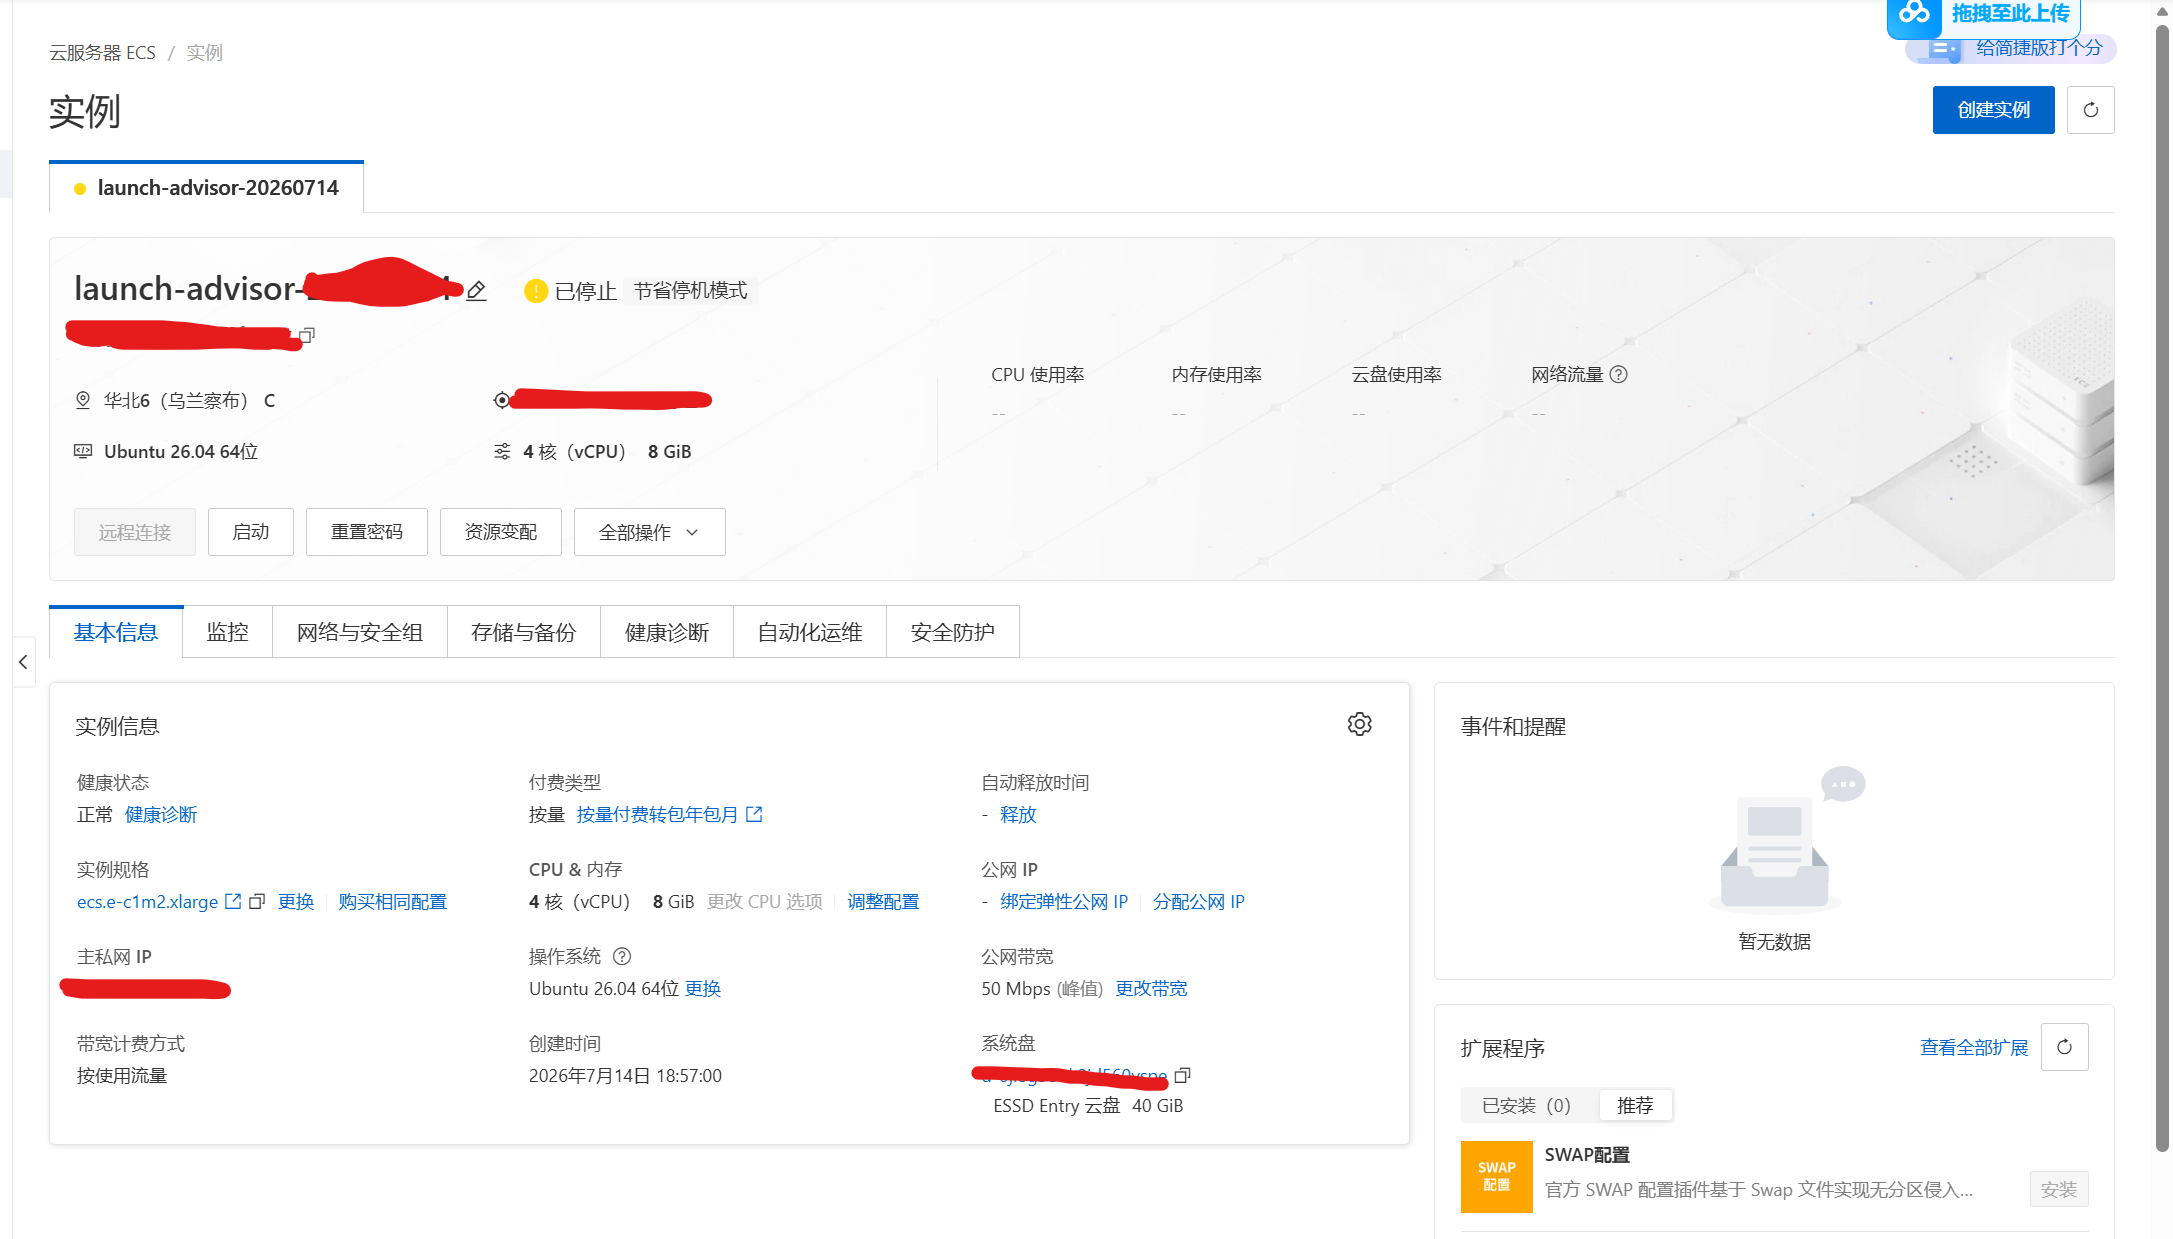2173x1239 pixels.
Task: Copy the ecs.e-c1m2.xlarge spec with copy icon
Action: [x=257, y=901]
